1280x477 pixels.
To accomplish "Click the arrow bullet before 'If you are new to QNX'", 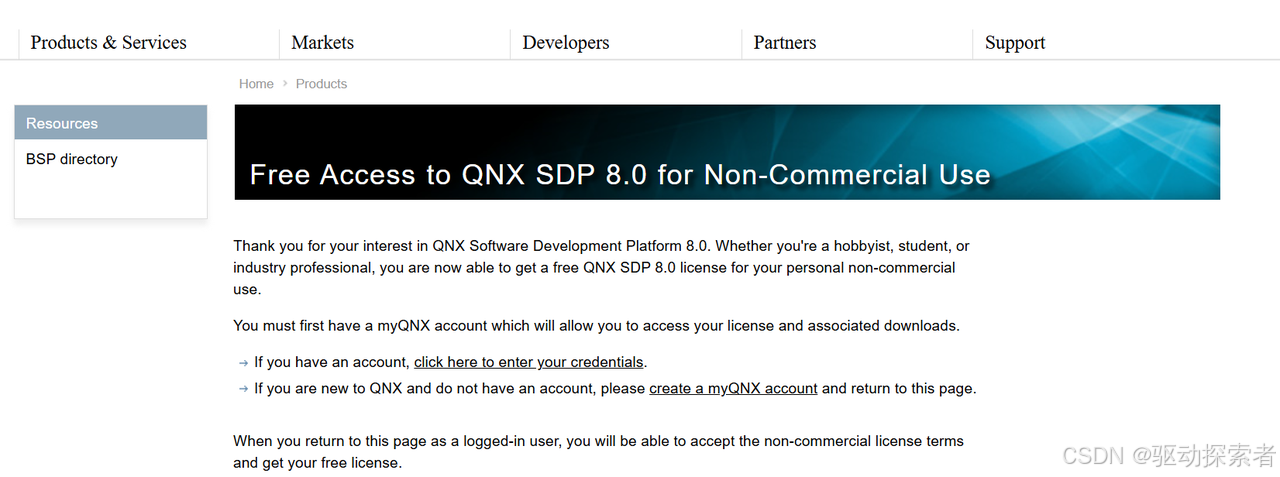I will pos(244,389).
